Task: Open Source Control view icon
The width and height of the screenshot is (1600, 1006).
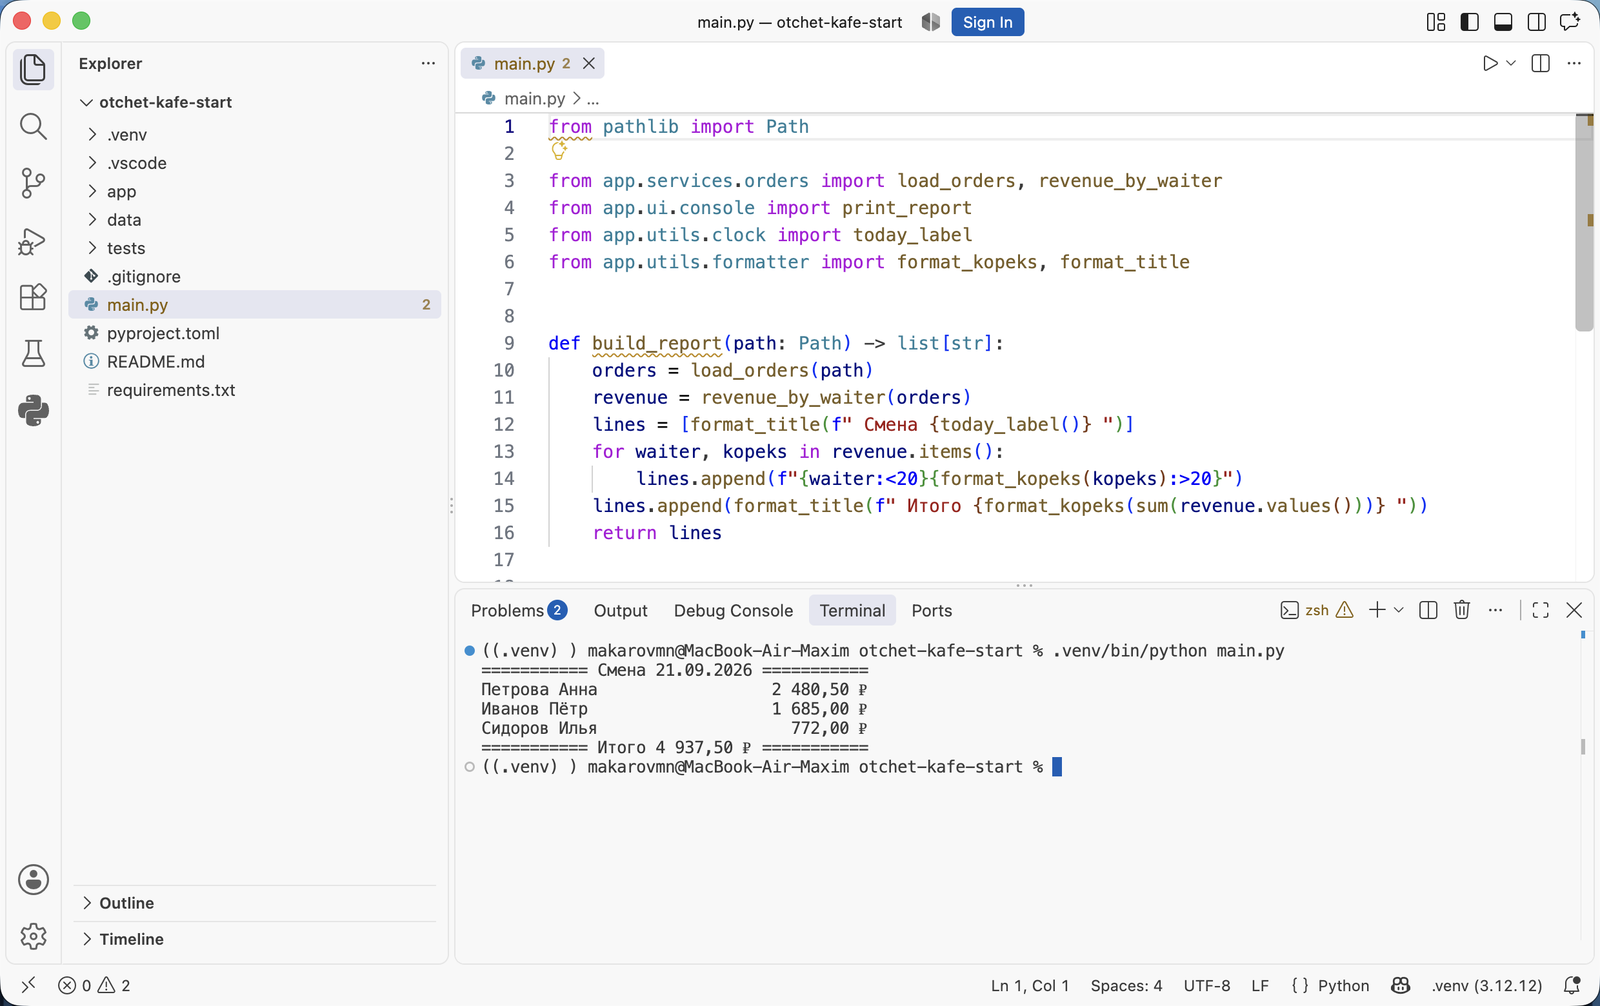Action: pyautogui.click(x=33, y=183)
